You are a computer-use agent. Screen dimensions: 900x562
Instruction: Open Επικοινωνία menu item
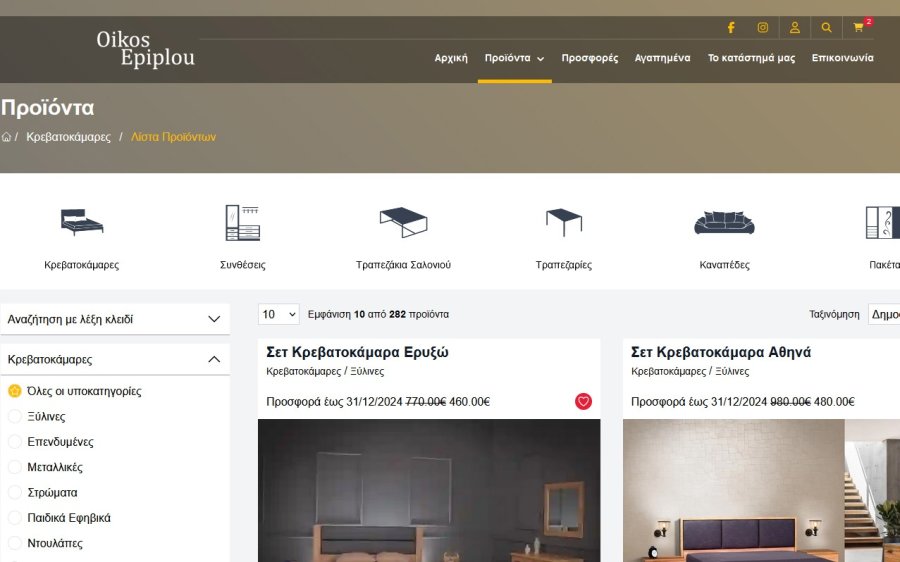(x=843, y=58)
